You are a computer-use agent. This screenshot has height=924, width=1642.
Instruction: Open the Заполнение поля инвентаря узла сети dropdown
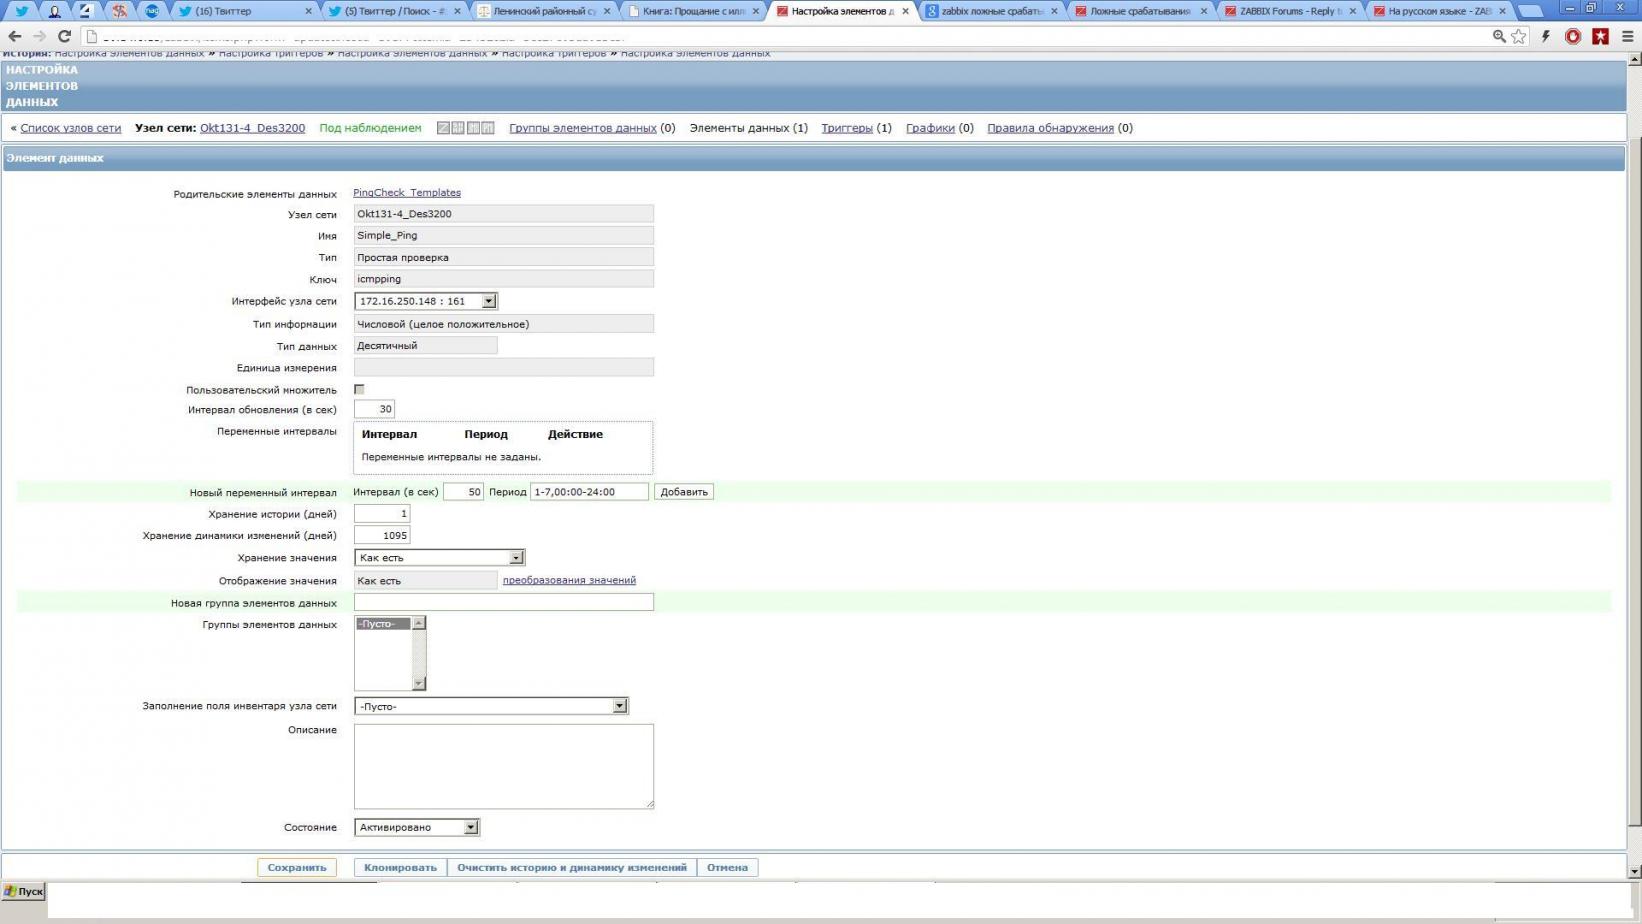[x=491, y=706]
